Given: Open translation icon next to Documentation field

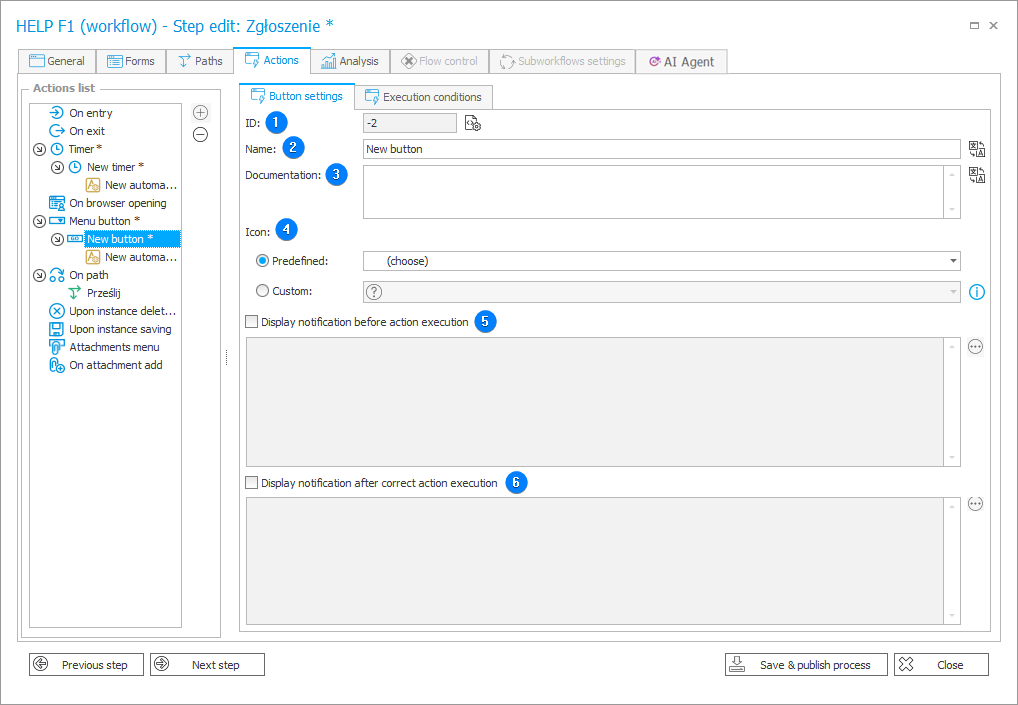Looking at the screenshot, I should [977, 175].
